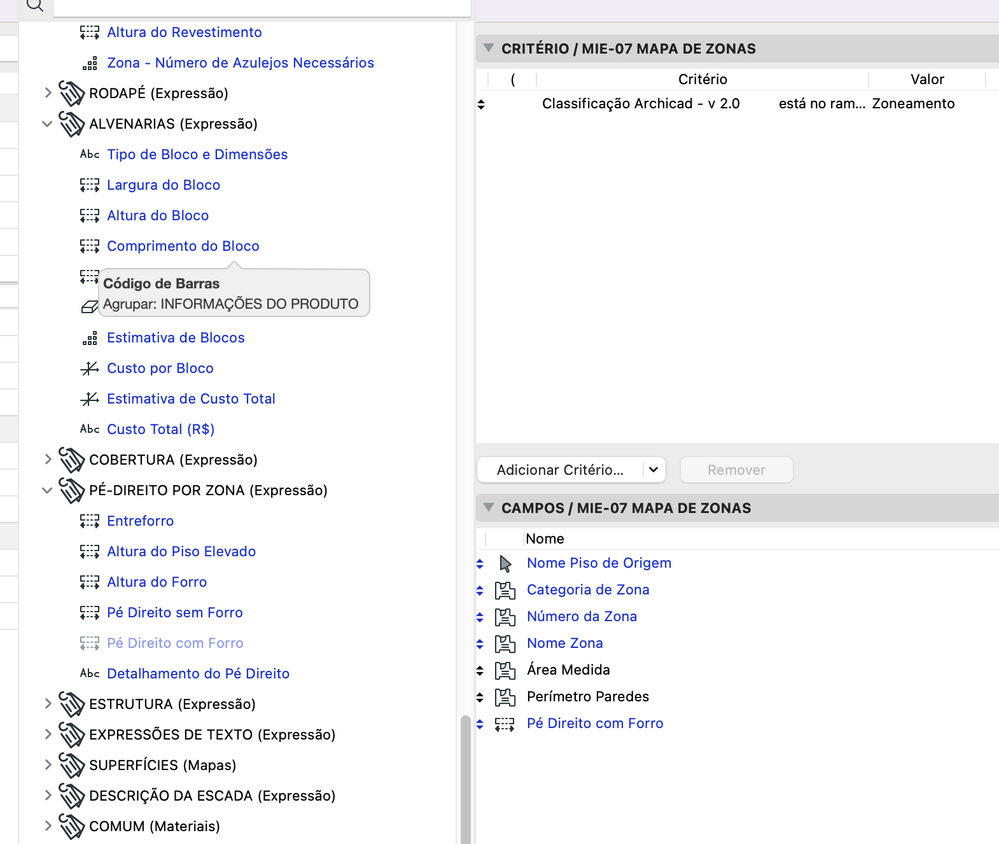Image resolution: width=999 pixels, height=844 pixels.
Task: Click the RODAPÉ group tag icon
Action: click(x=71, y=93)
